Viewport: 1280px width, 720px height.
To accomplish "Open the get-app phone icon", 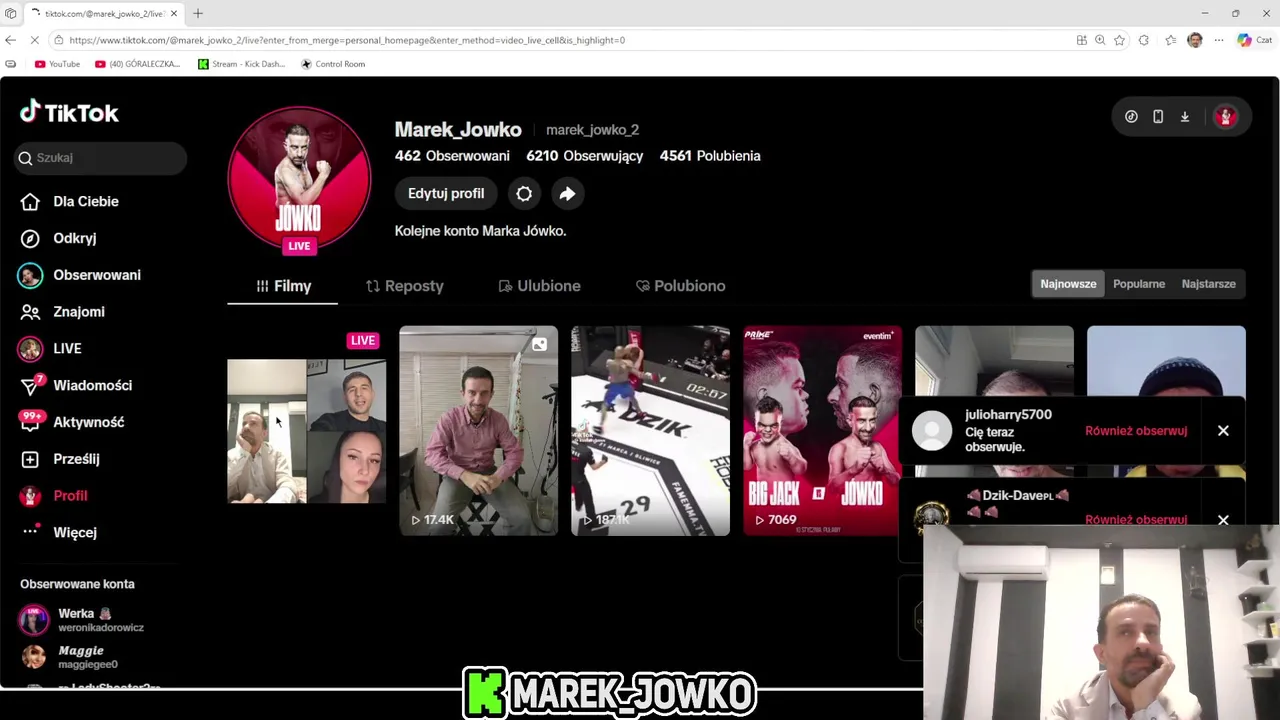I will click(1158, 117).
